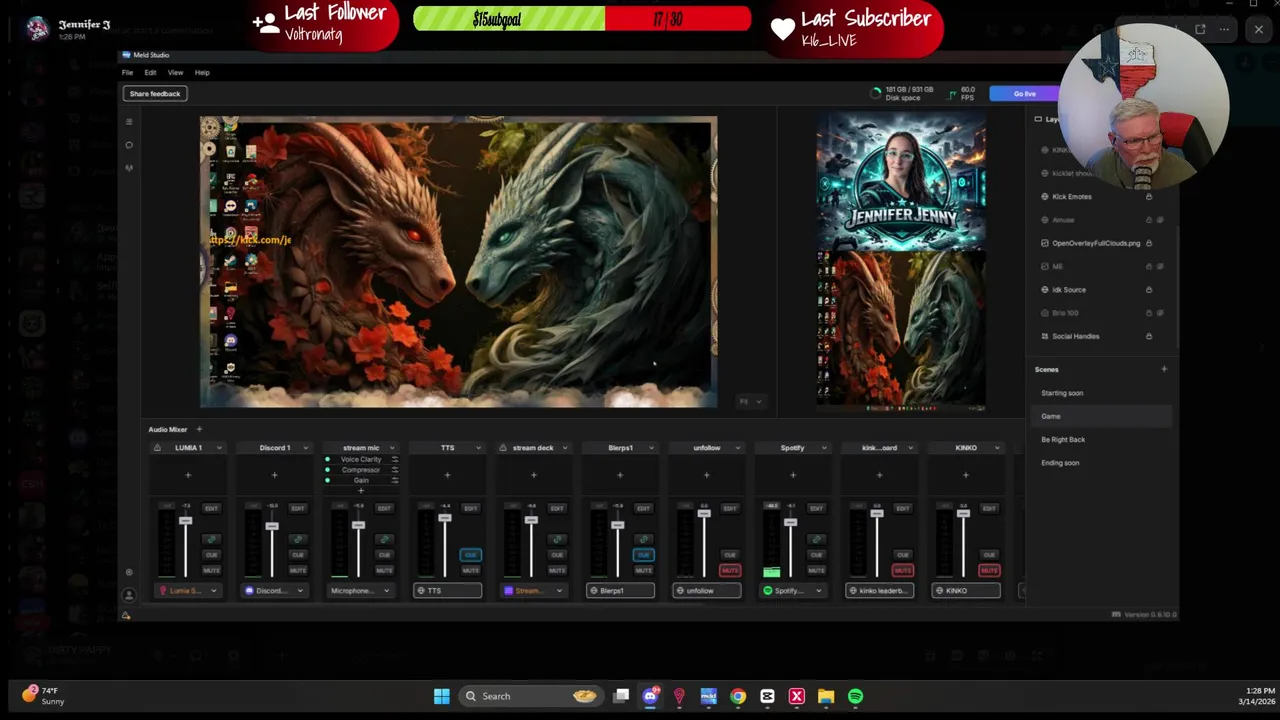Image resolution: width=1280 pixels, height=720 pixels.
Task: Expand the stream deck track dropdown
Action: [564, 448]
